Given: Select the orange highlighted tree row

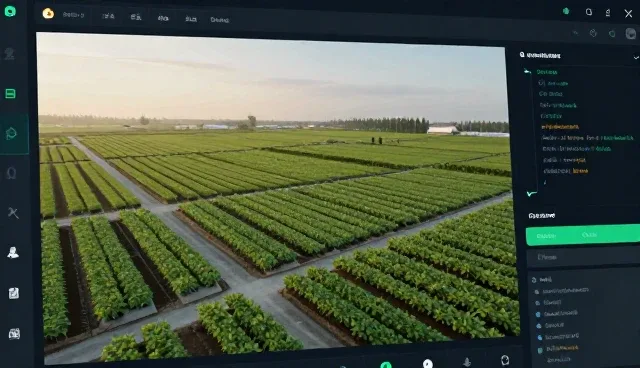Looking at the screenshot, I should tap(560, 127).
